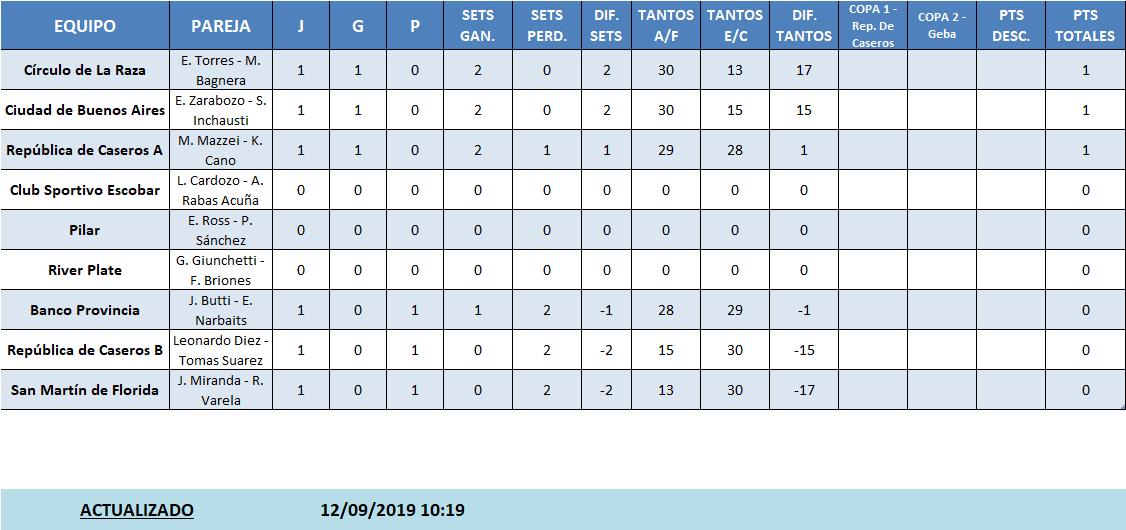Select the República de Caseros A cell

click(x=85, y=150)
